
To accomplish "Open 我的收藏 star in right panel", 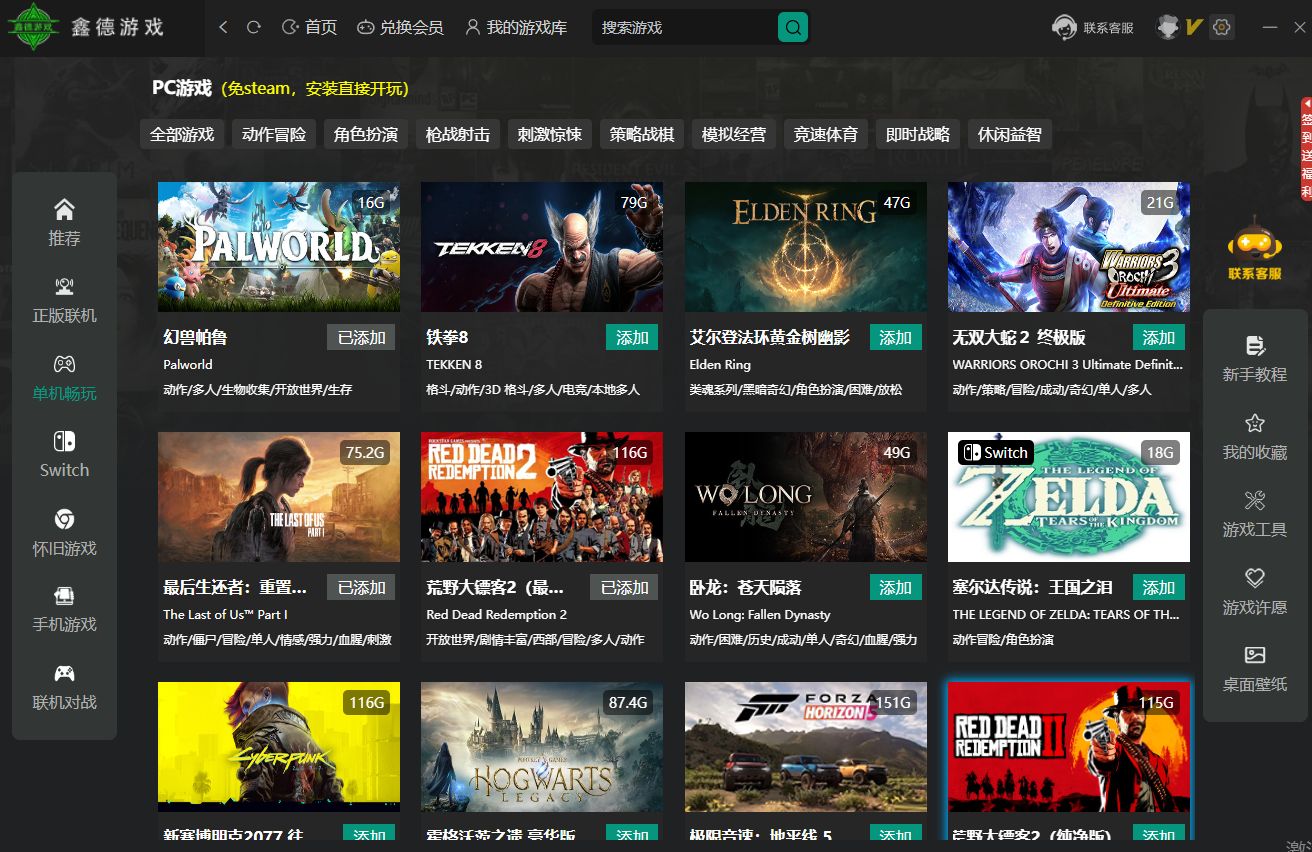I will point(1255,437).
